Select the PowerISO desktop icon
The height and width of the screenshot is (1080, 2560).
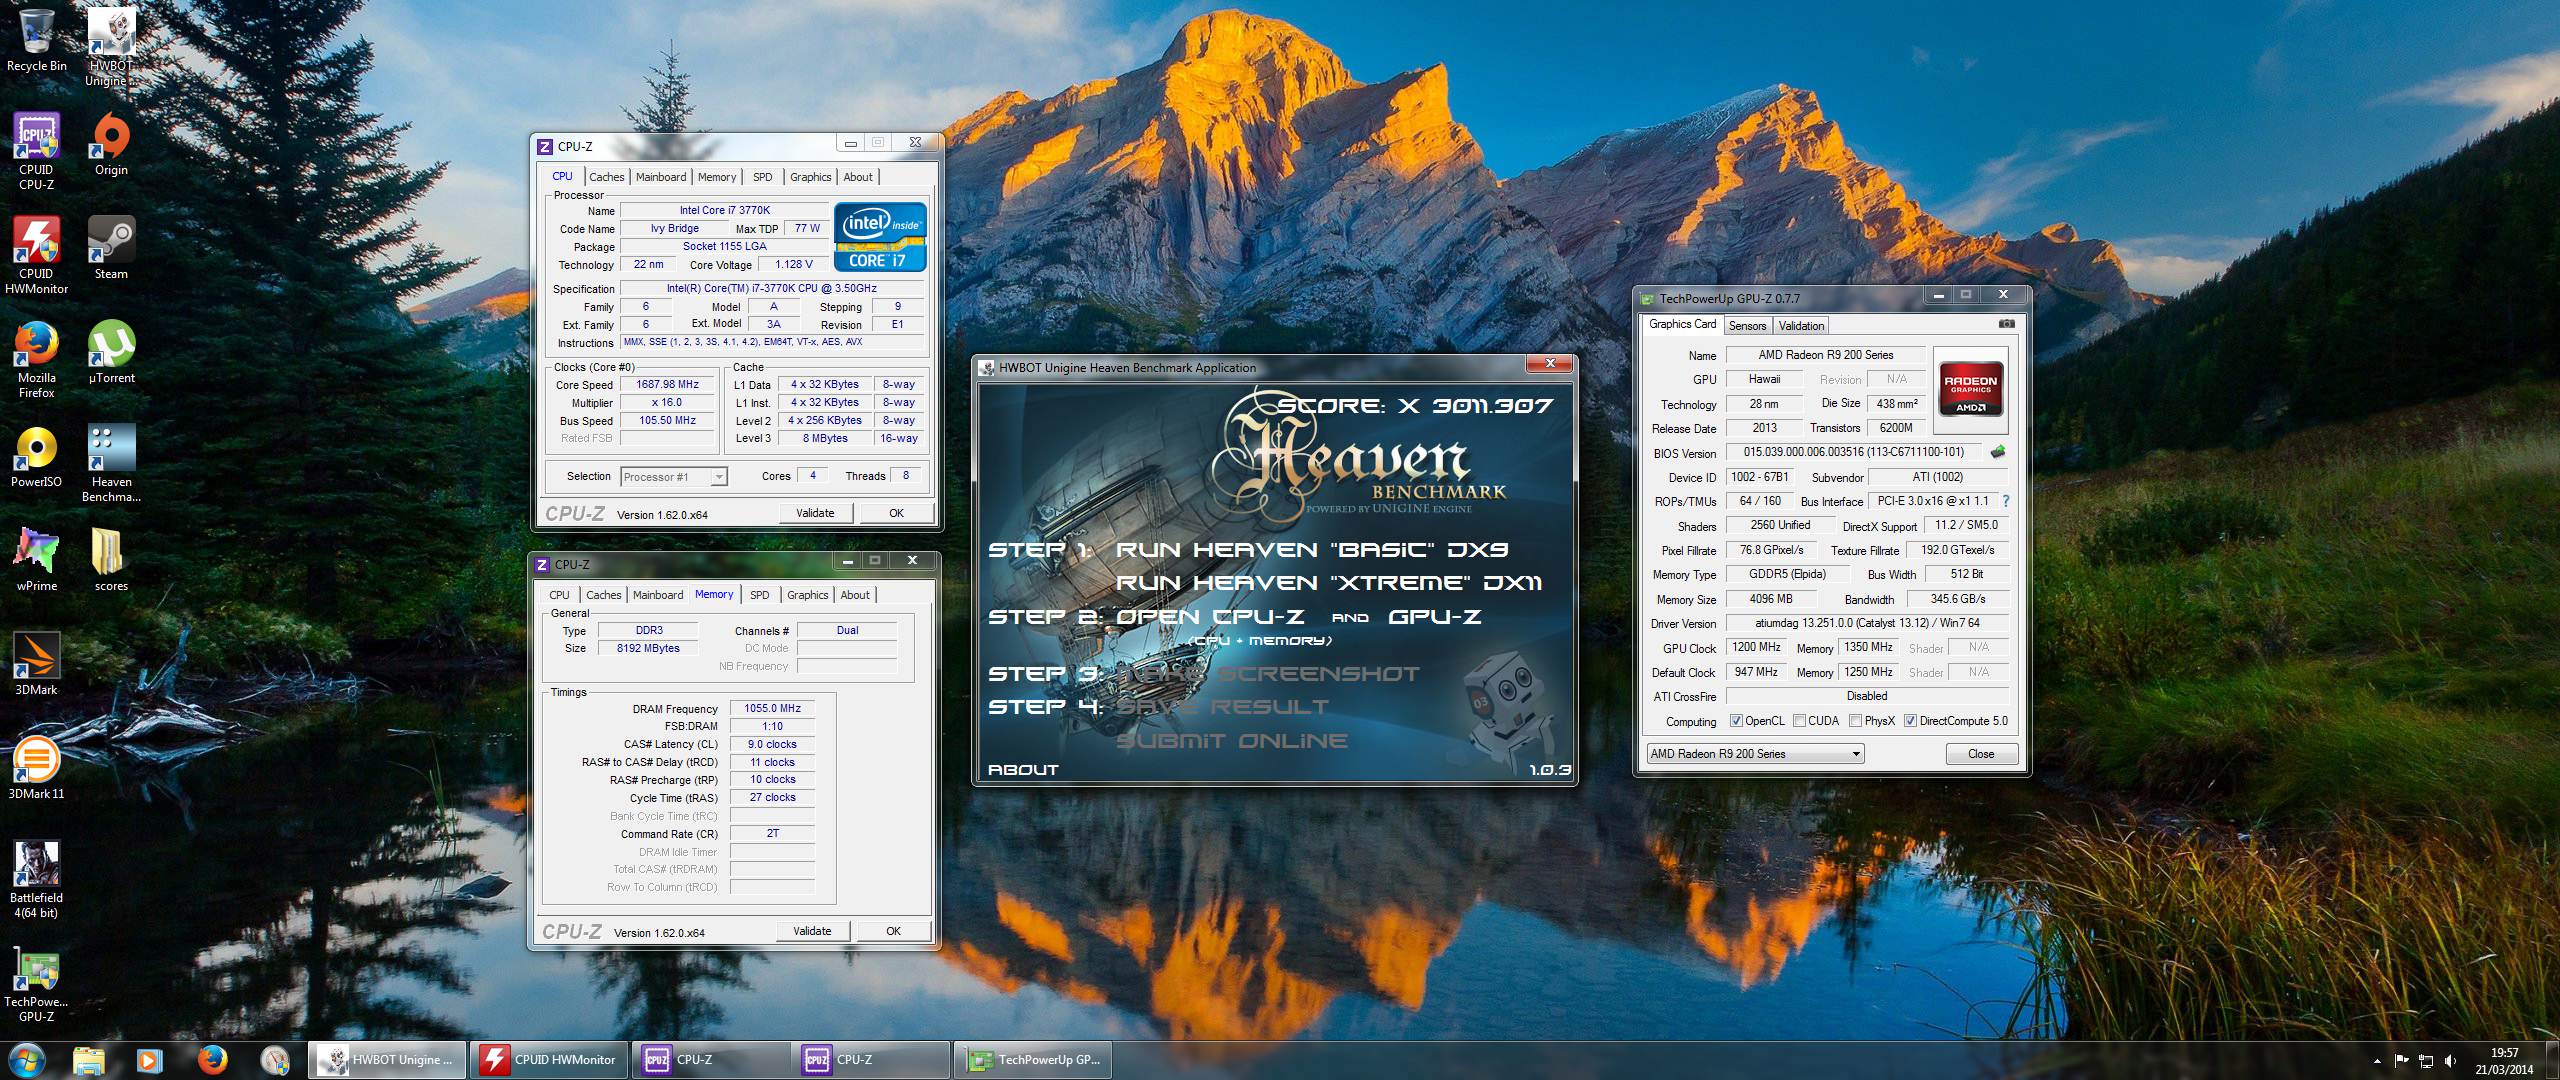pos(36,456)
